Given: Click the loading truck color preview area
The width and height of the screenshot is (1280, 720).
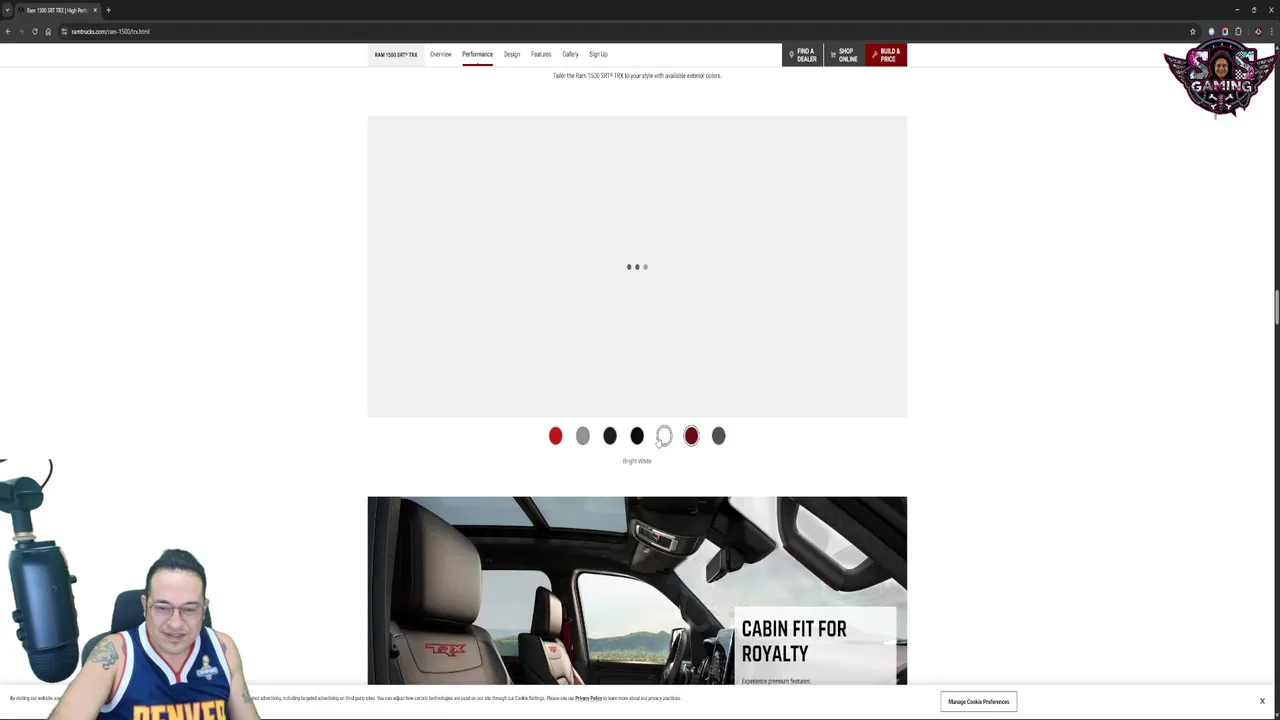Looking at the screenshot, I should coord(637,266).
